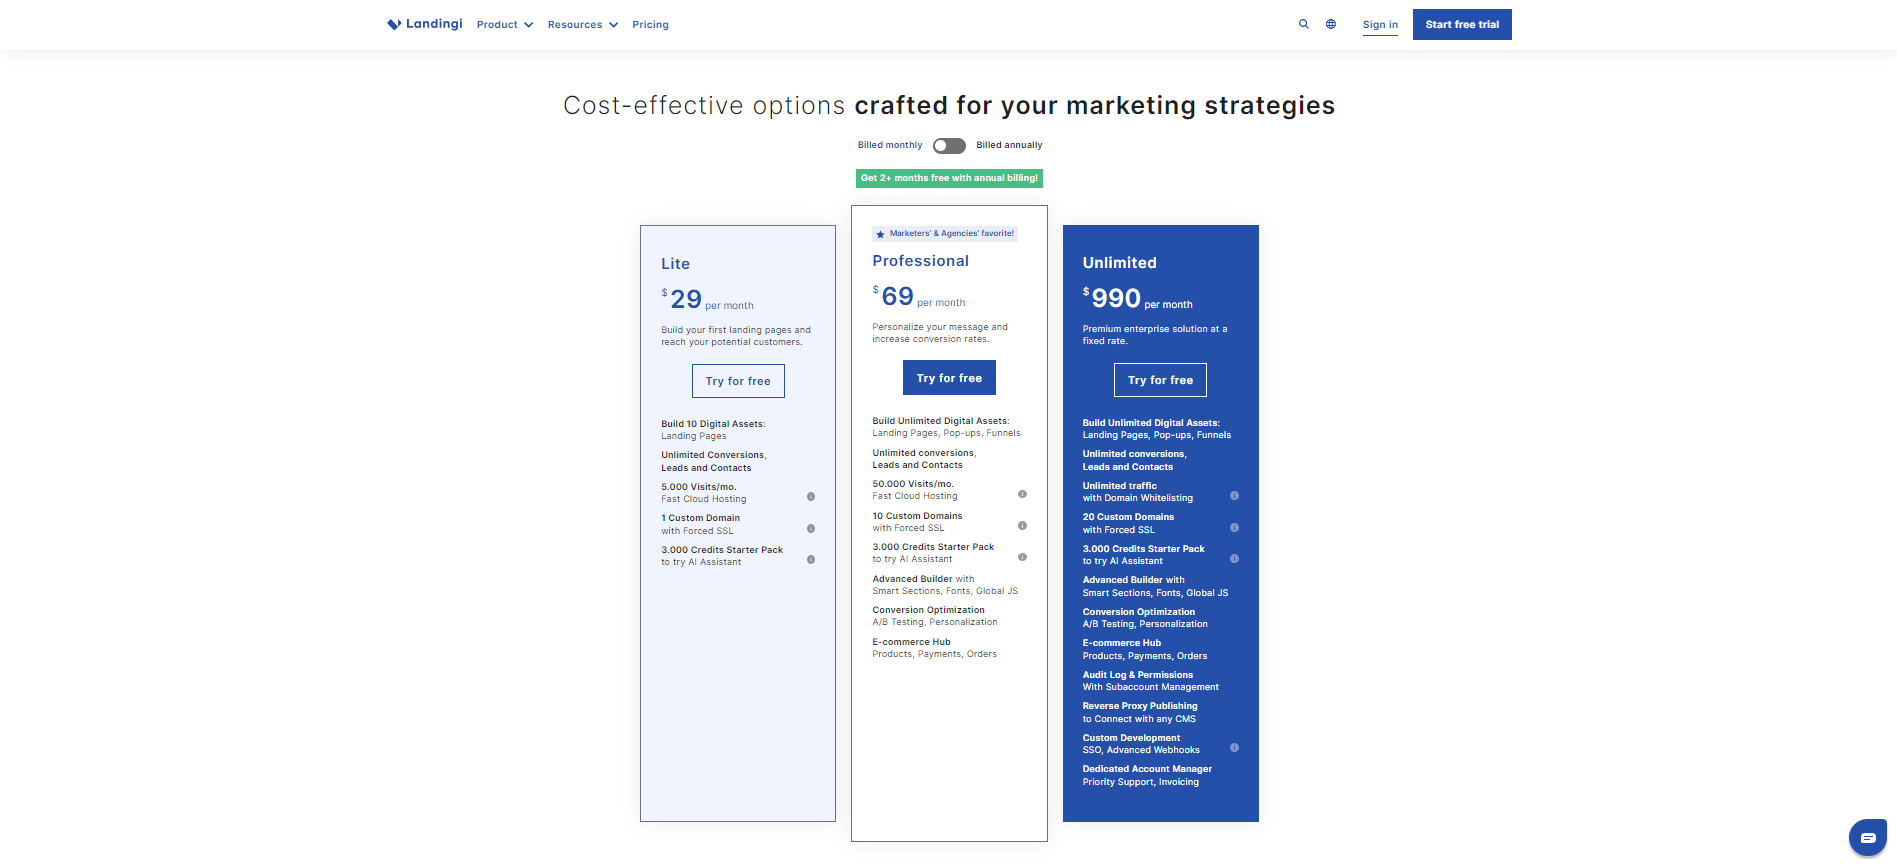Image resolution: width=1897 pixels, height=866 pixels.
Task: Click Unlimited plan Conversion Optimization text
Action: point(1144,618)
